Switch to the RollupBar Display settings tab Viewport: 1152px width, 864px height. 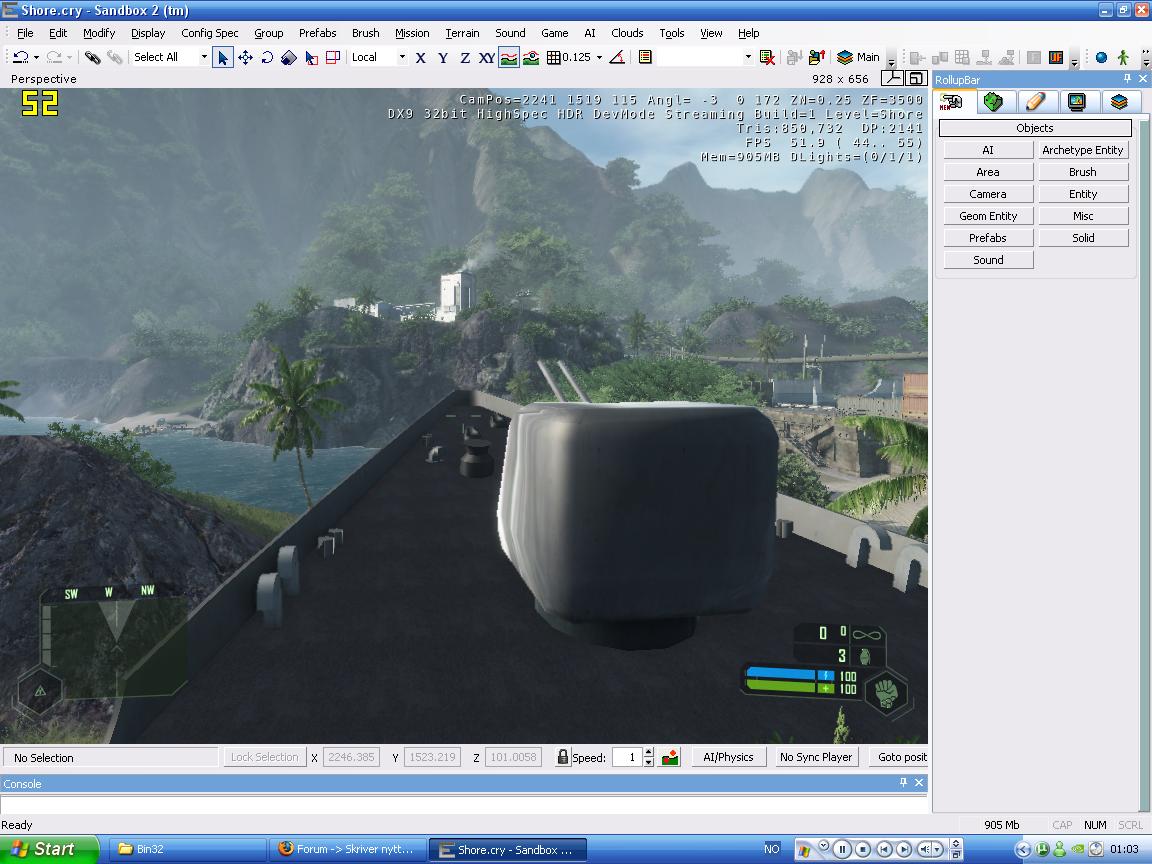click(1077, 102)
